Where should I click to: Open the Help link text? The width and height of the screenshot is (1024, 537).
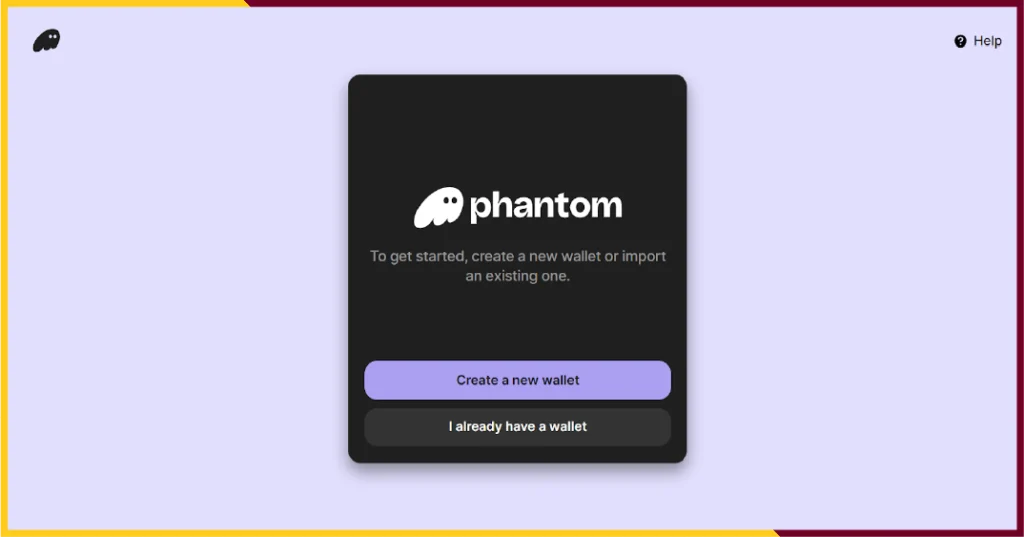(987, 41)
